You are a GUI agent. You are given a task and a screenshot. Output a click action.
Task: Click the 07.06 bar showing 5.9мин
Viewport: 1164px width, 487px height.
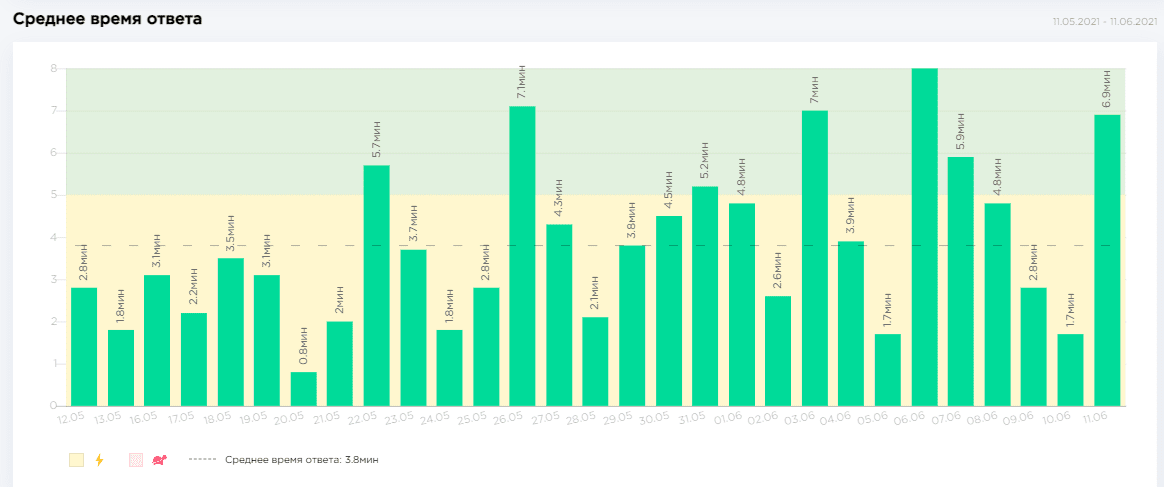pyautogui.click(x=961, y=281)
